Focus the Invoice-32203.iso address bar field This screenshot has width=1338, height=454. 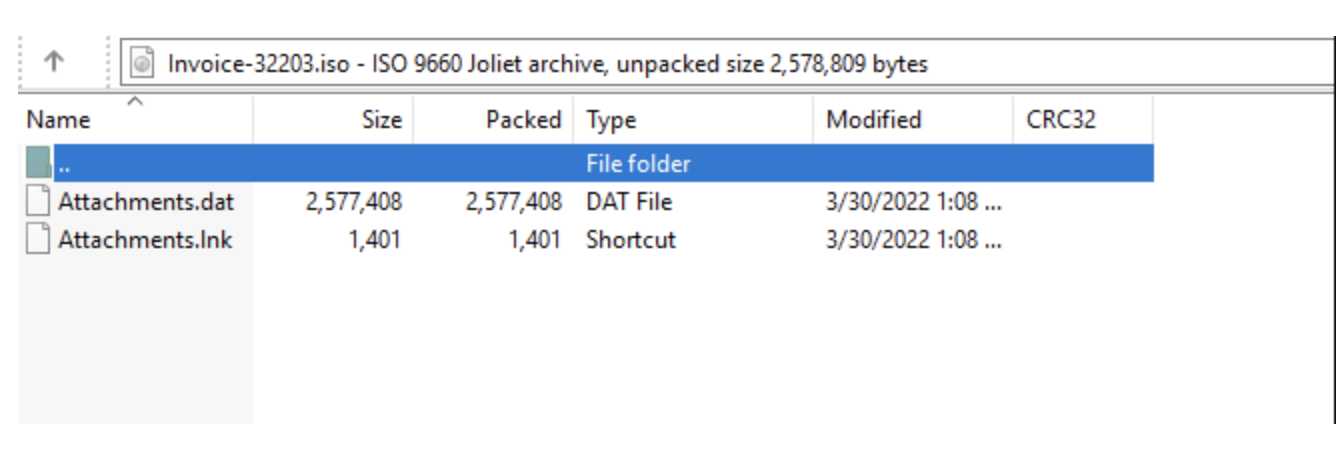(x=730, y=64)
